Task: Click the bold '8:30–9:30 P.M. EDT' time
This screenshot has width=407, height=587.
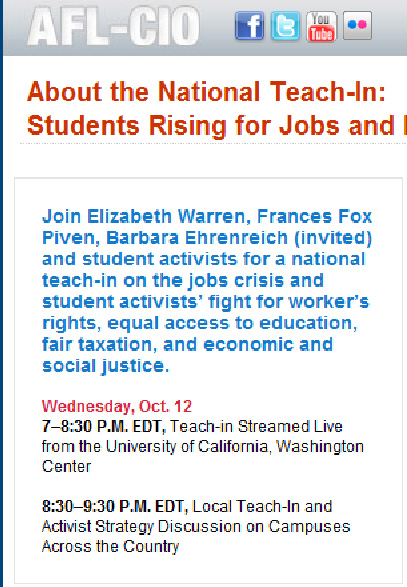Action: tap(115, 506)
